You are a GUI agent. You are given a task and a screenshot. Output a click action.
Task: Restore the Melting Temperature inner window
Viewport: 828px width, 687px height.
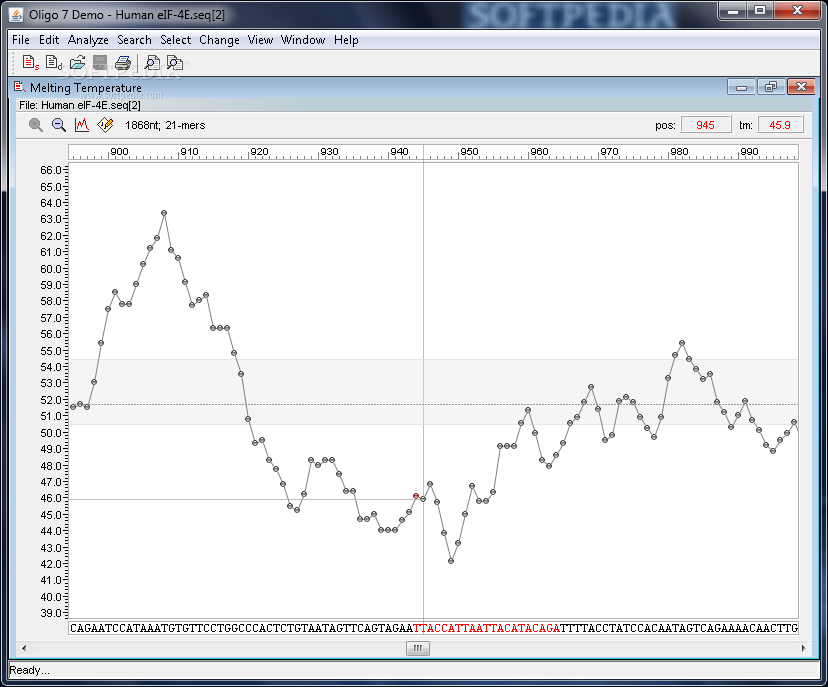[x=771, y=87]
